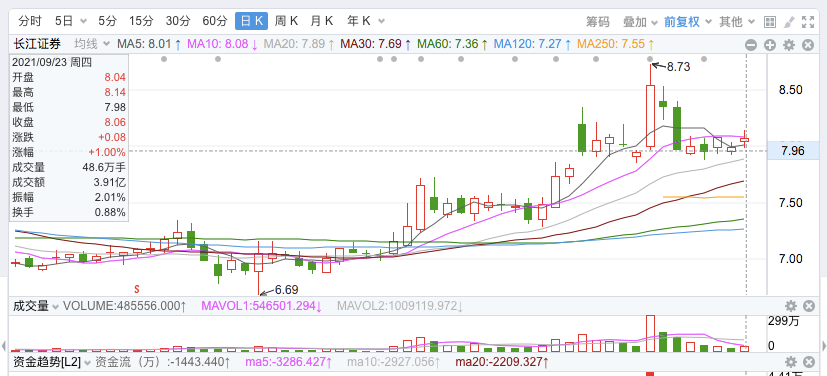The width and height of the screenshot is (827, 376).
Task: Shift chart right with right-edge arrow
Action: pyautogui.click(x=824, y=346)
